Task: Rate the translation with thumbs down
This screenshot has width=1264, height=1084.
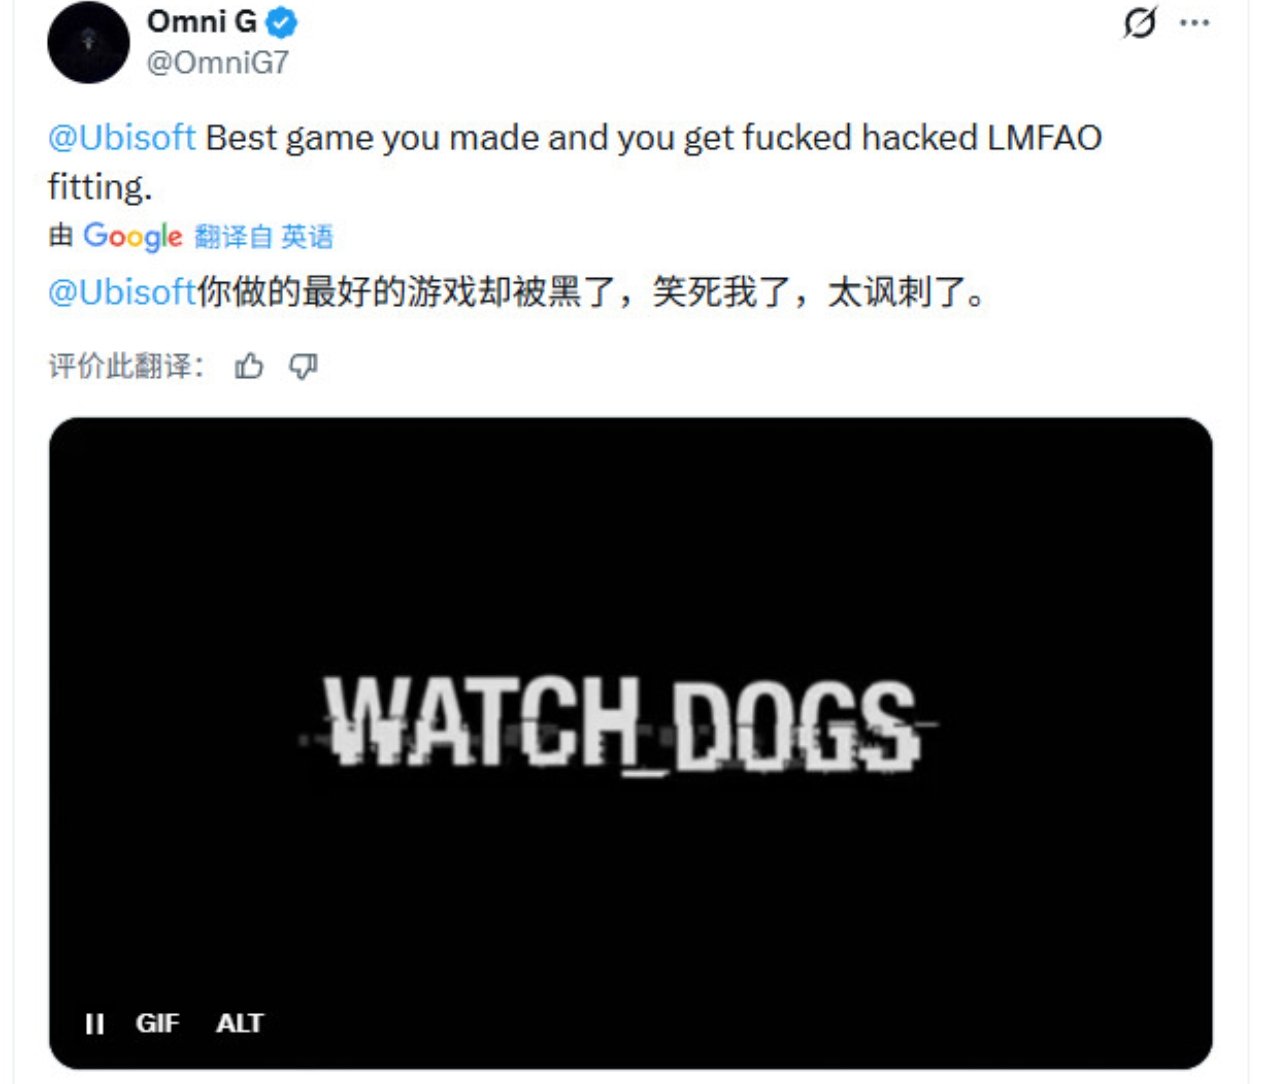Action: tap(303, 366)
